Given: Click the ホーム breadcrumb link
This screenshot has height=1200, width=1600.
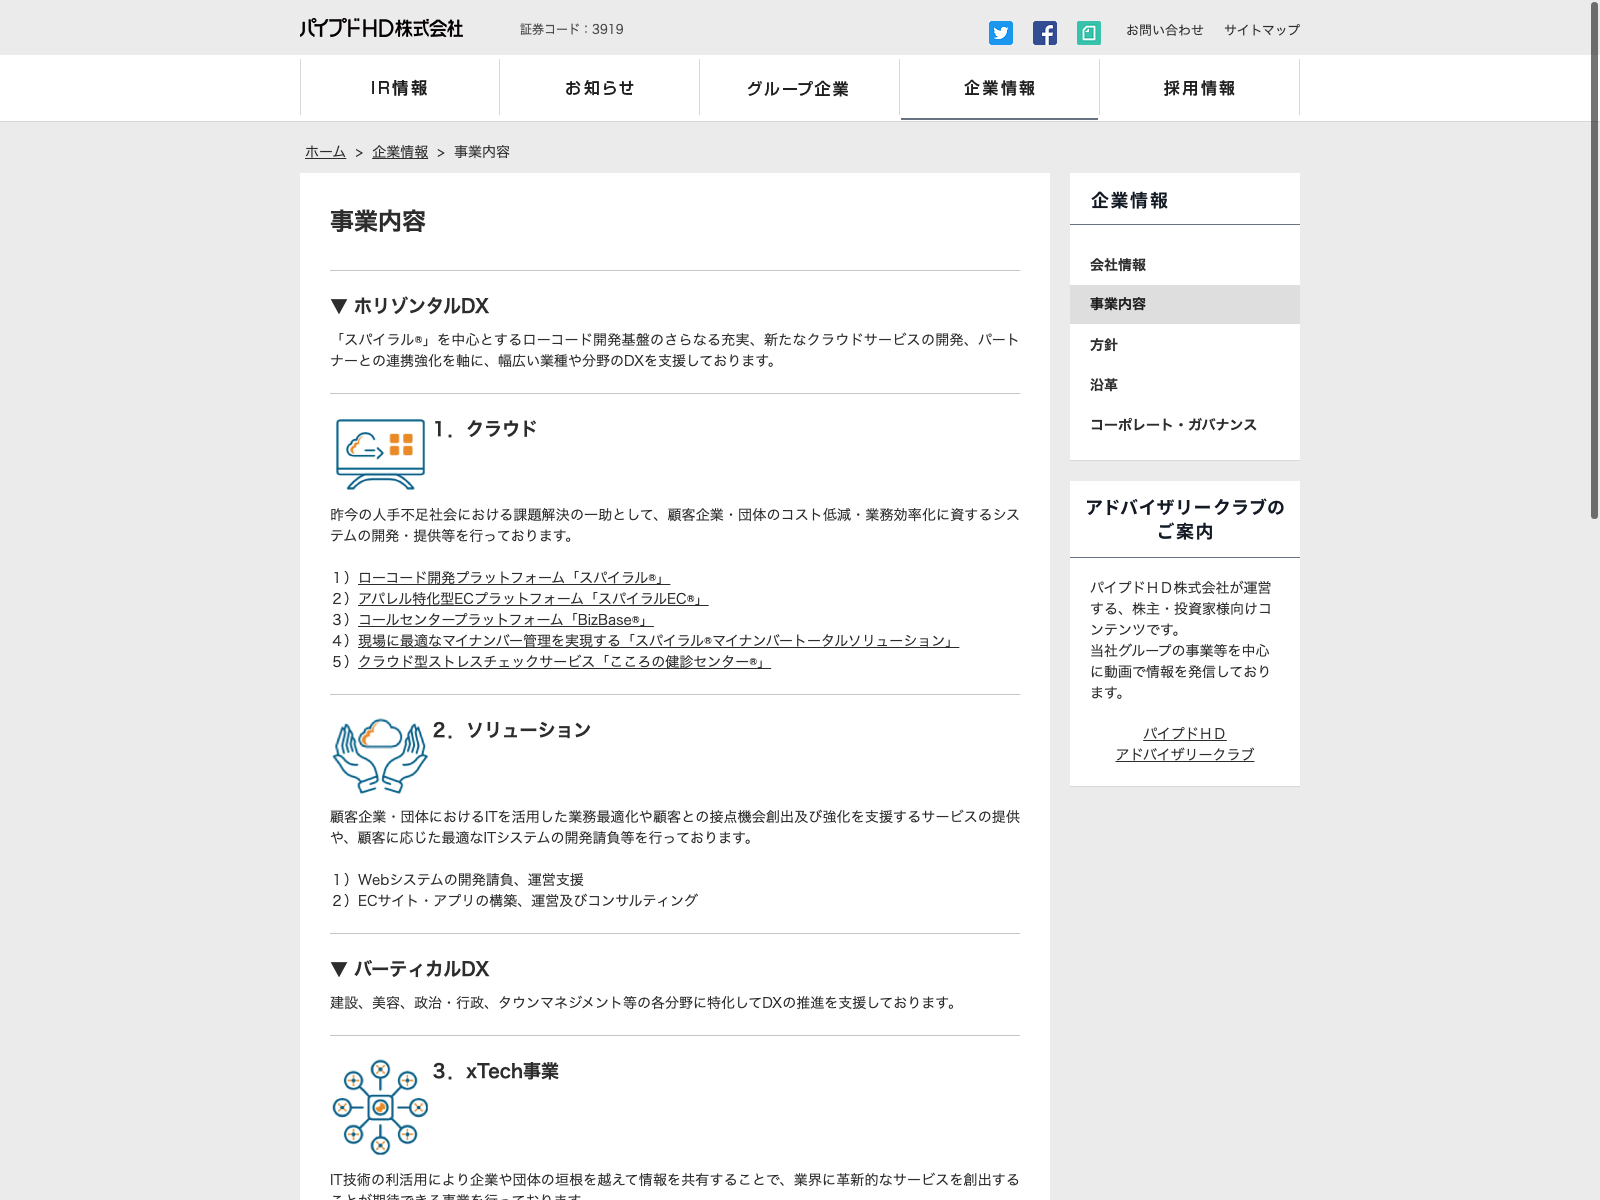Looking at the screenshot, I should point(325,152).
